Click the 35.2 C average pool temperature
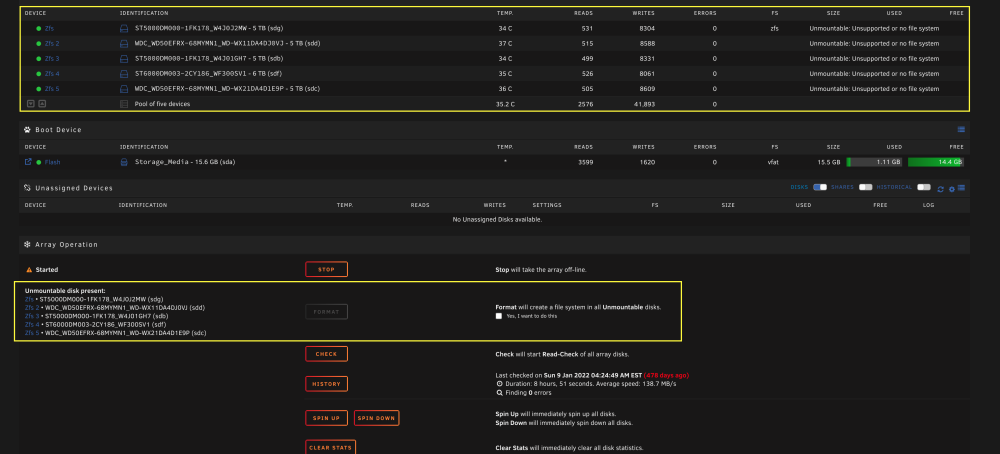Viewport: 1000px width, 454px height. click(505, 104)
